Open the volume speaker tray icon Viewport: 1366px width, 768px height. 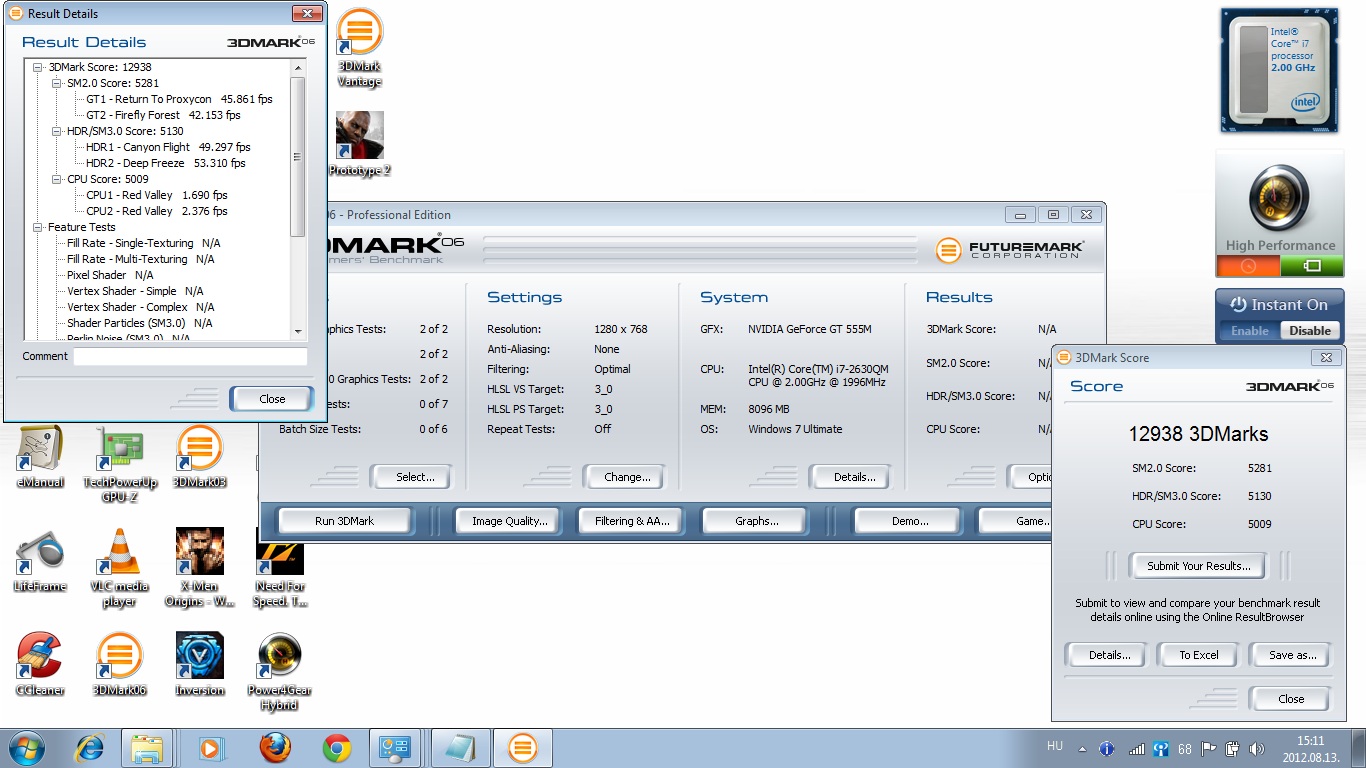[x=1256, y=748]
